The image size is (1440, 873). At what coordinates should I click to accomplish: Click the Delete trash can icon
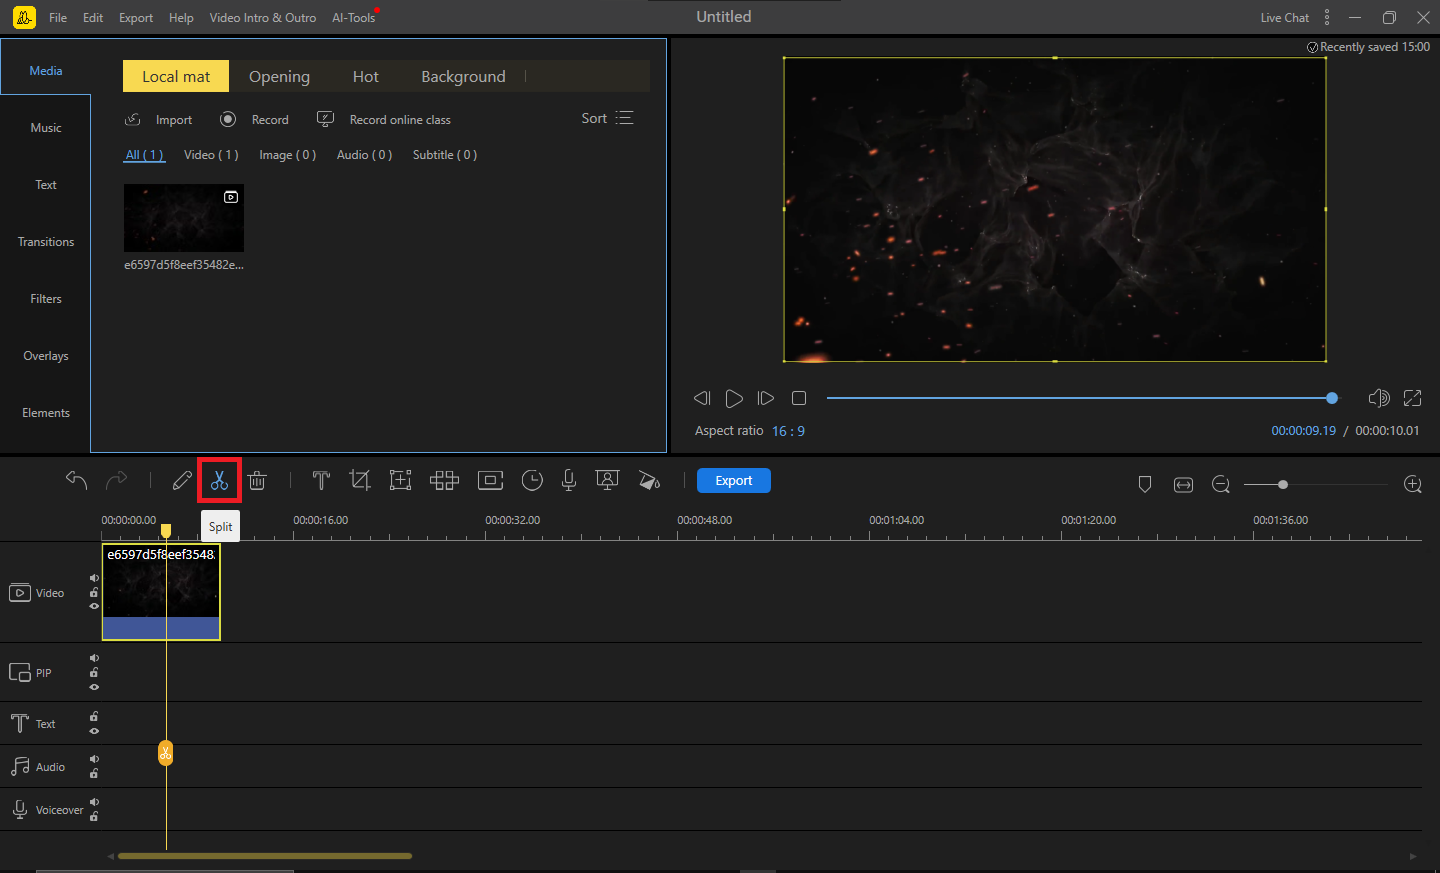point(257,481)
